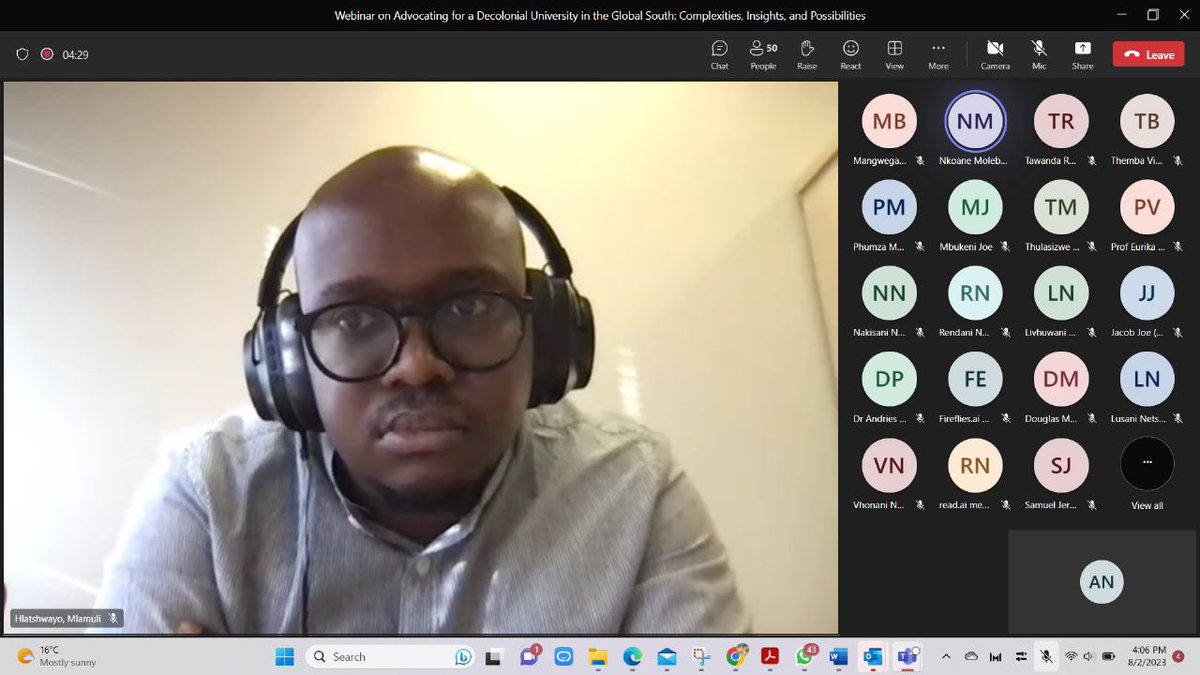Show the People participant list
1200x675 pixels.
[763, 54]
